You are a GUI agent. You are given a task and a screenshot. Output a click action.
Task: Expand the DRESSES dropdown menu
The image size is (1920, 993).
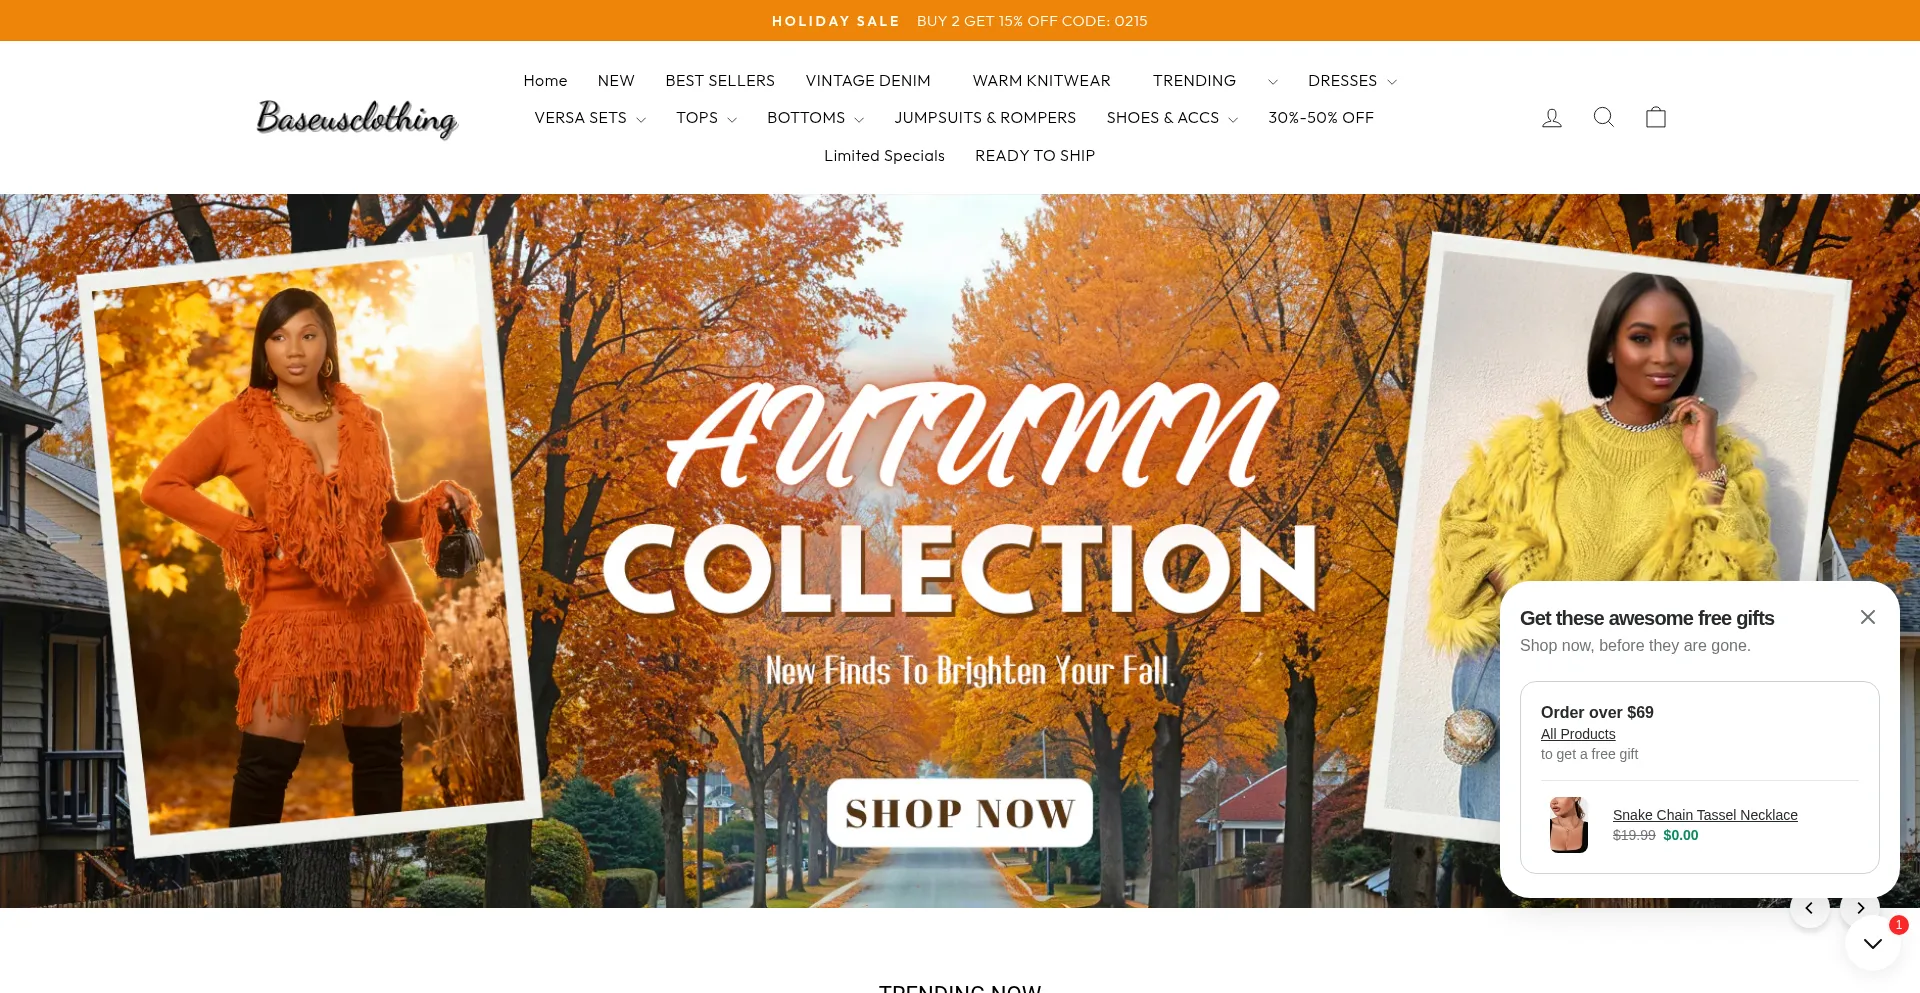point(1352,81)
